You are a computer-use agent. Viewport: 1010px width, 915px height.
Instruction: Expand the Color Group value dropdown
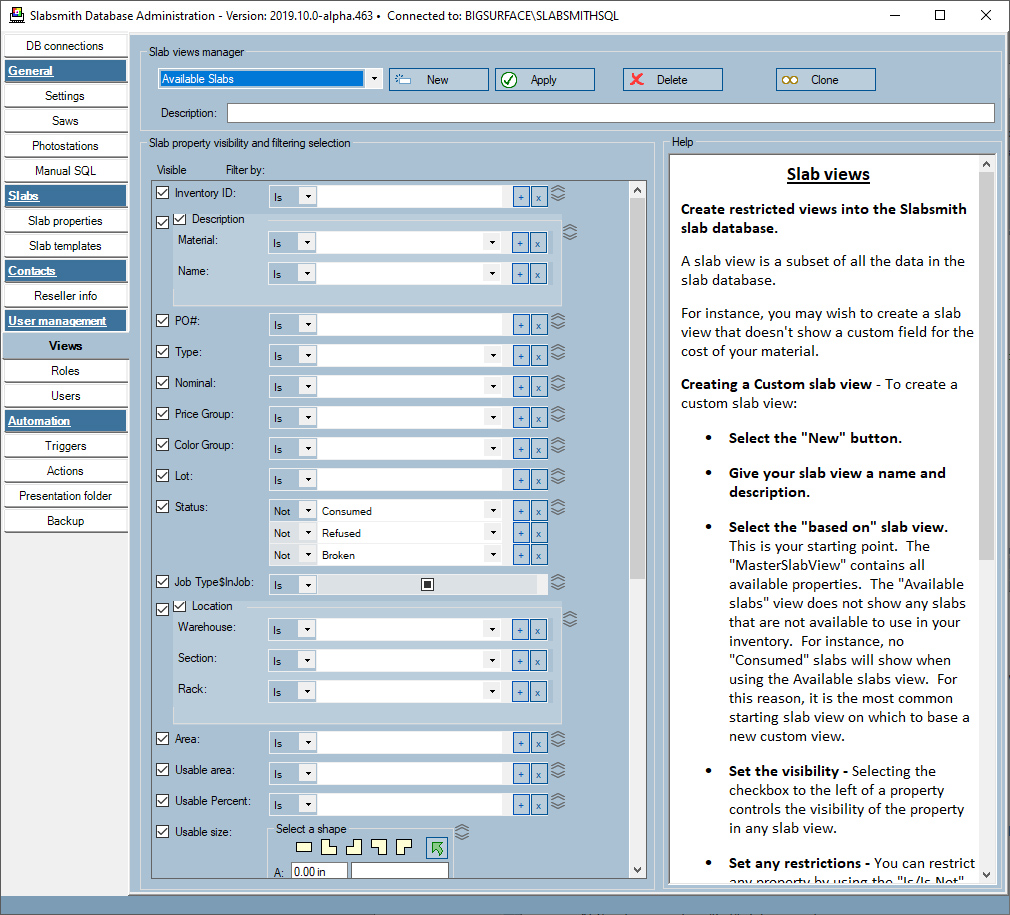[493, 448]
